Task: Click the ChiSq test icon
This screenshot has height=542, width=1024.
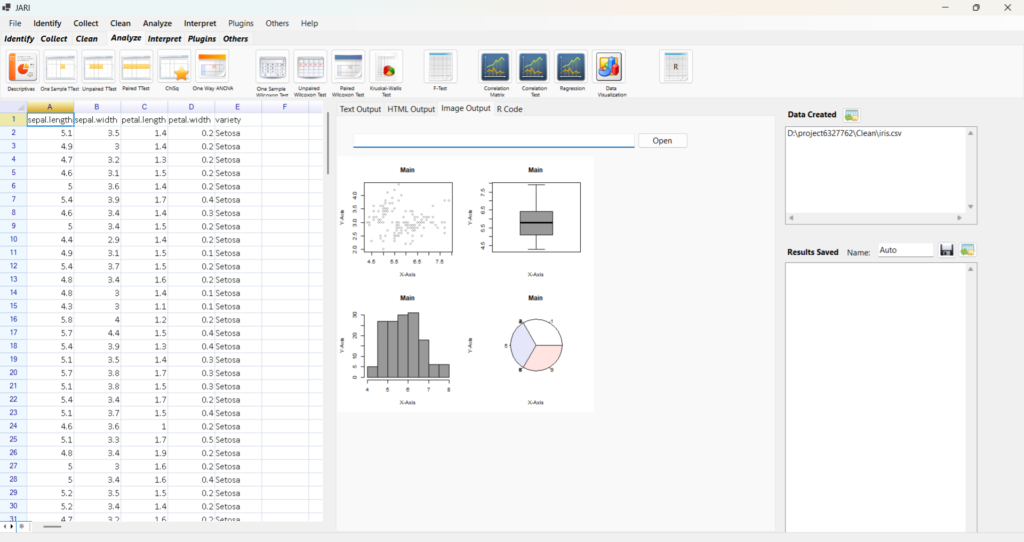Action: point(174,68)
